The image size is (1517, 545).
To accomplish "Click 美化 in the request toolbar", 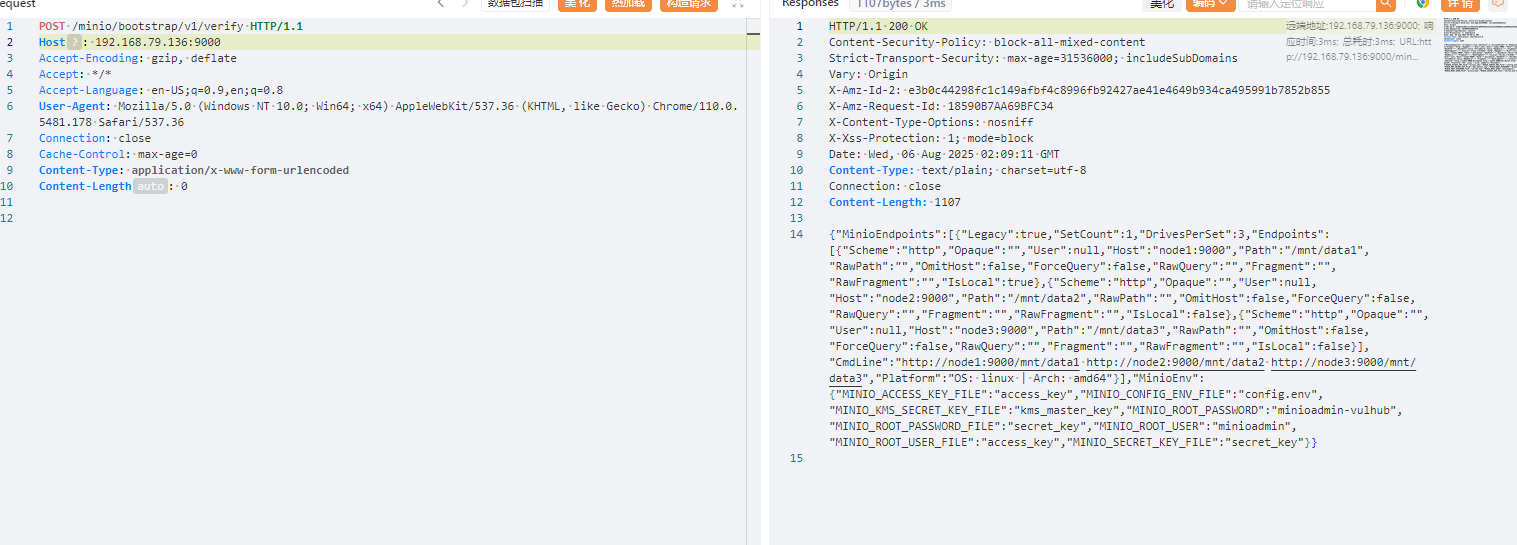I will (x=577, y=4).
